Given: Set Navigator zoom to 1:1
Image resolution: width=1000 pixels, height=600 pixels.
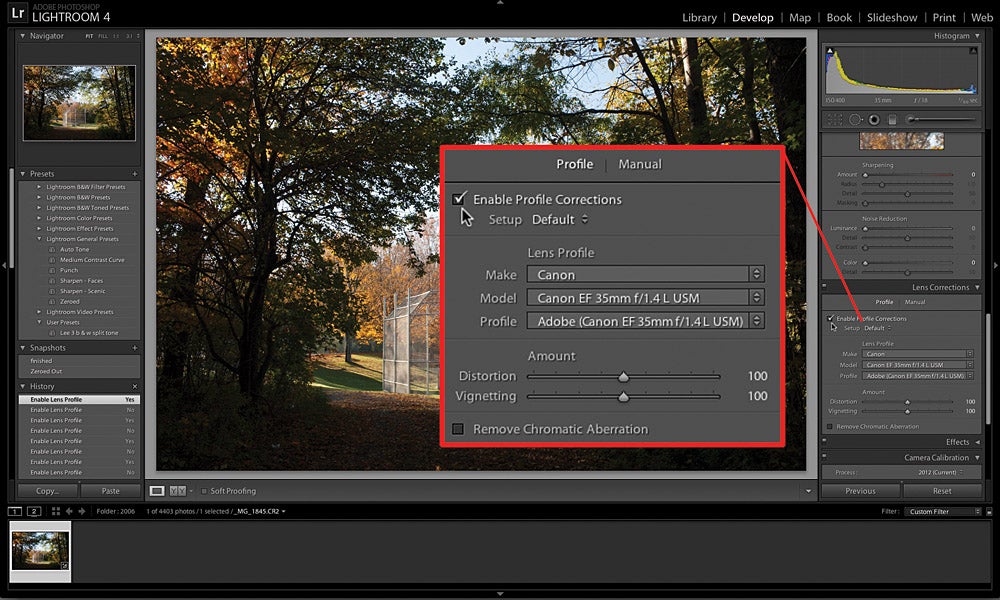Looking at the screenshot, I should click(116, 36).
